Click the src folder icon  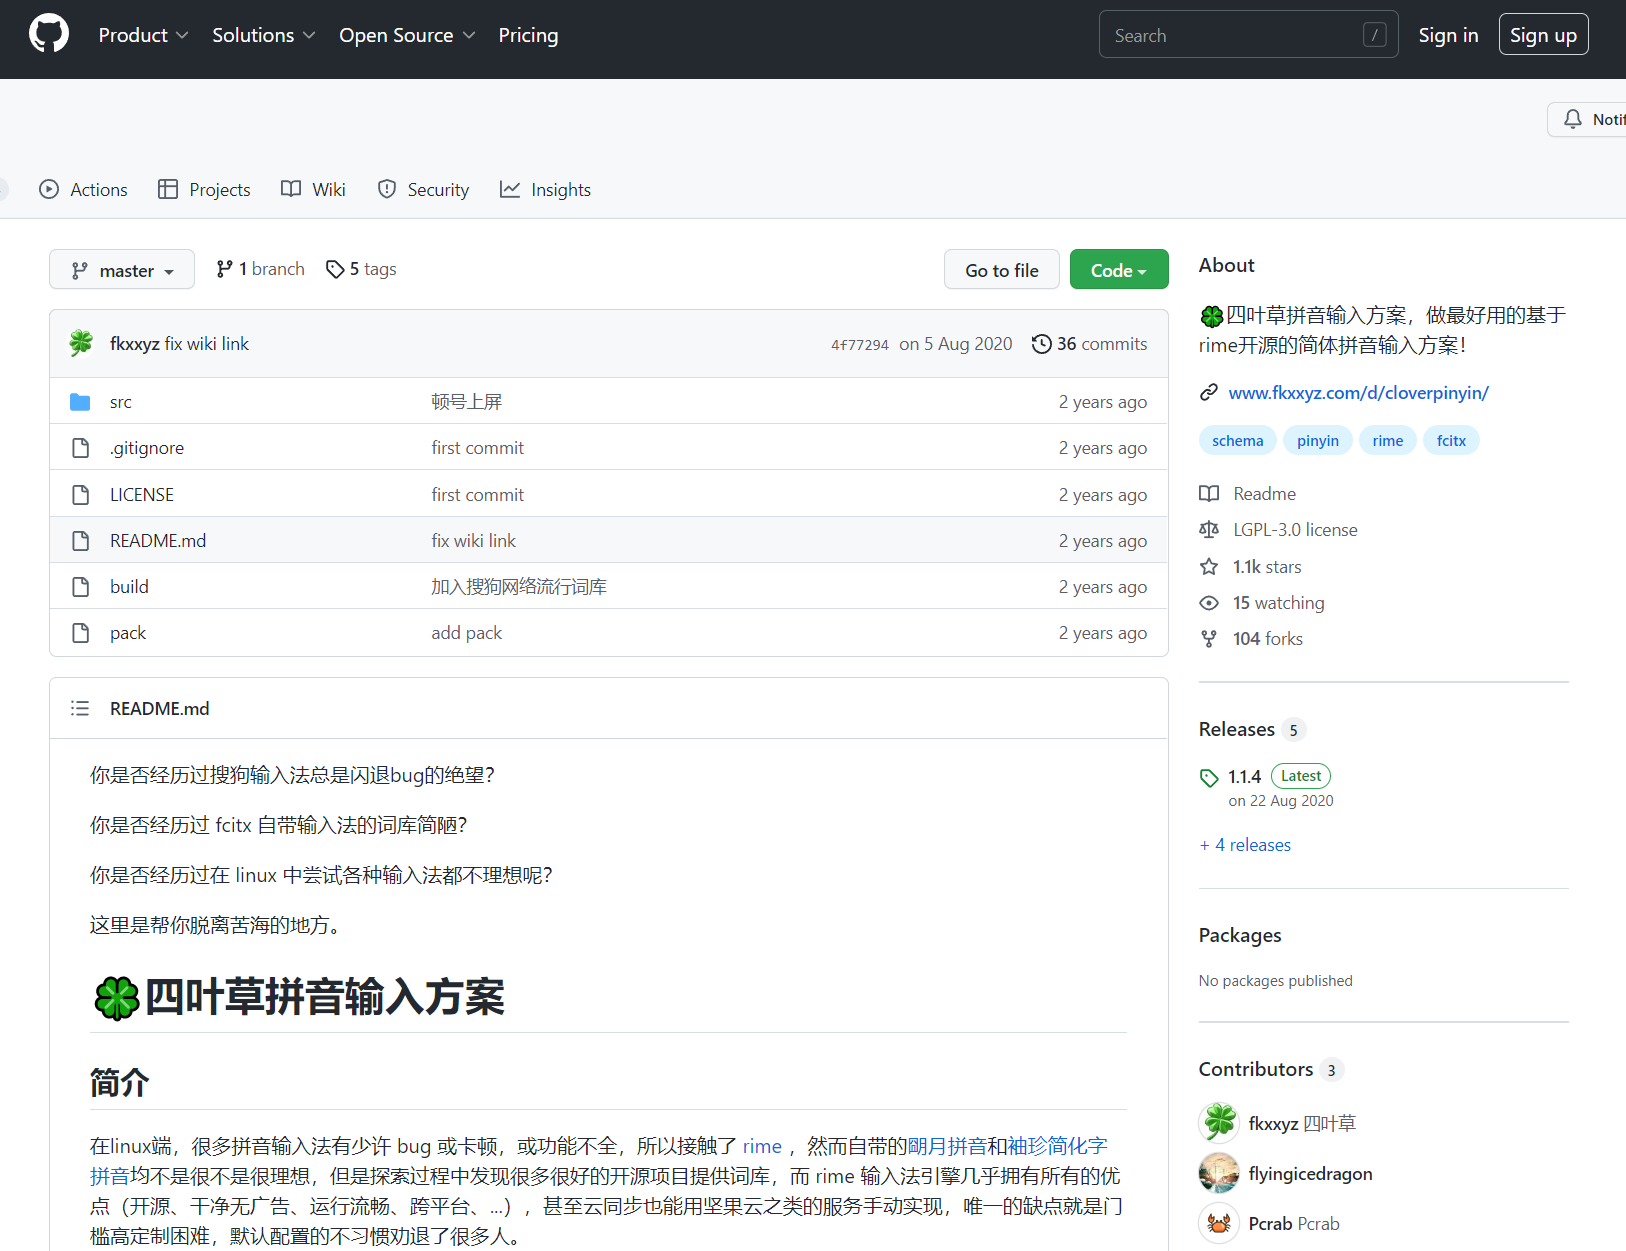tap(80, 402)
